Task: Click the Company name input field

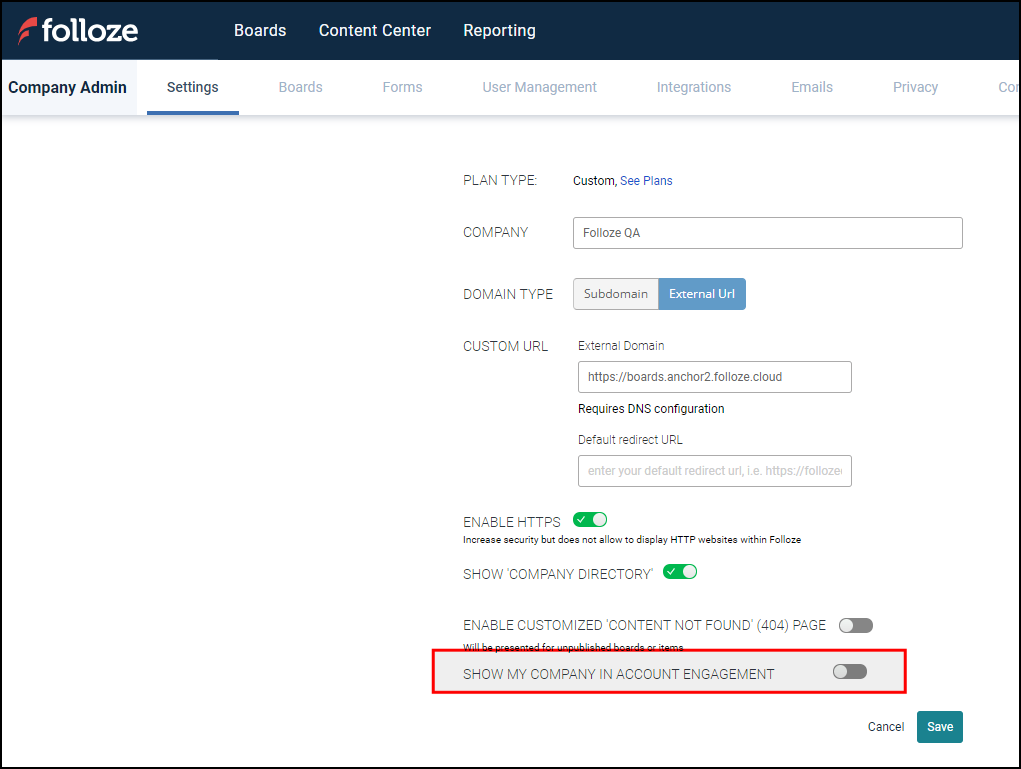Action: 767,233
